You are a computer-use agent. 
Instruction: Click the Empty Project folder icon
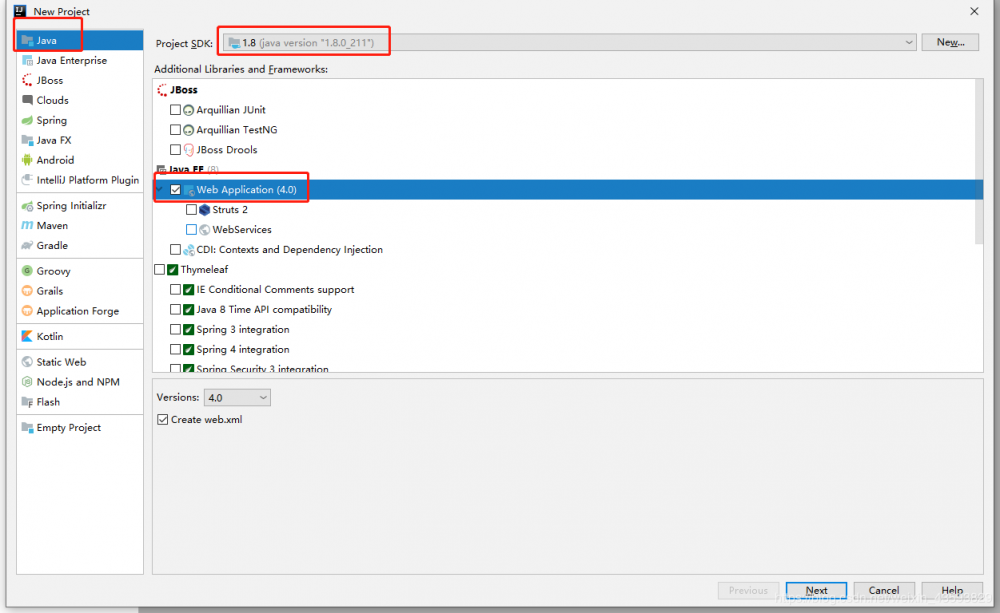point(27,427)
